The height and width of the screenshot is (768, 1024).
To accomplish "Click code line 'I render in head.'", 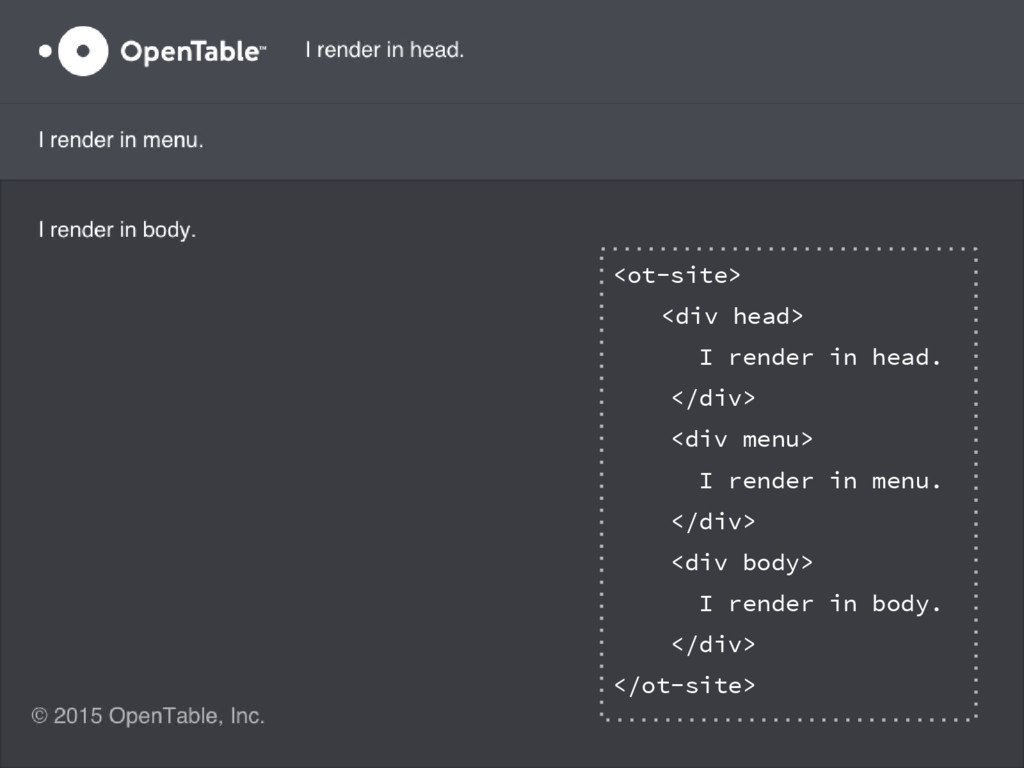I will (820, 357).
